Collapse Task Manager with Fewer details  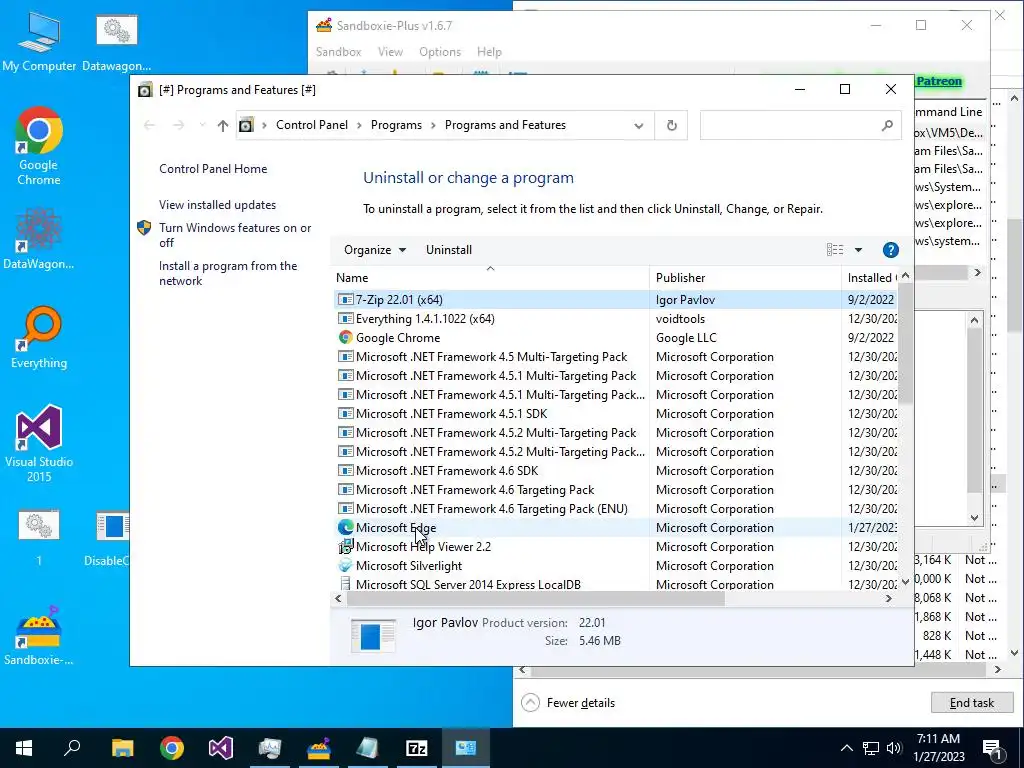point(568,703)
